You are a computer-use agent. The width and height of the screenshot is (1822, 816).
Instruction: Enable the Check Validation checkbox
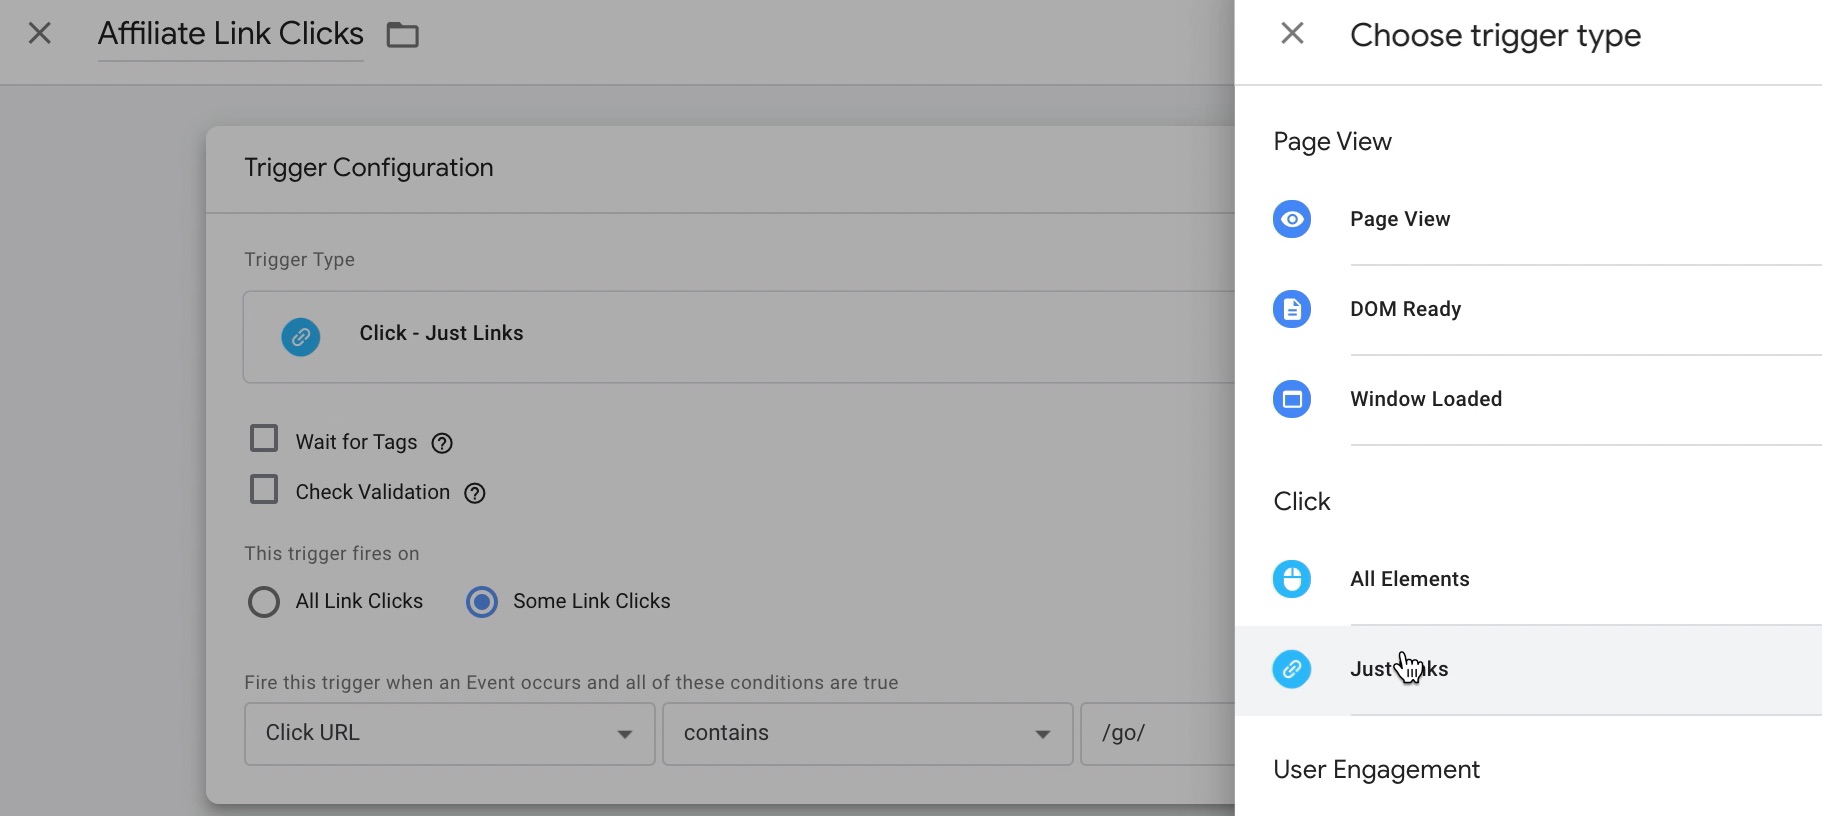coord(264,489)
